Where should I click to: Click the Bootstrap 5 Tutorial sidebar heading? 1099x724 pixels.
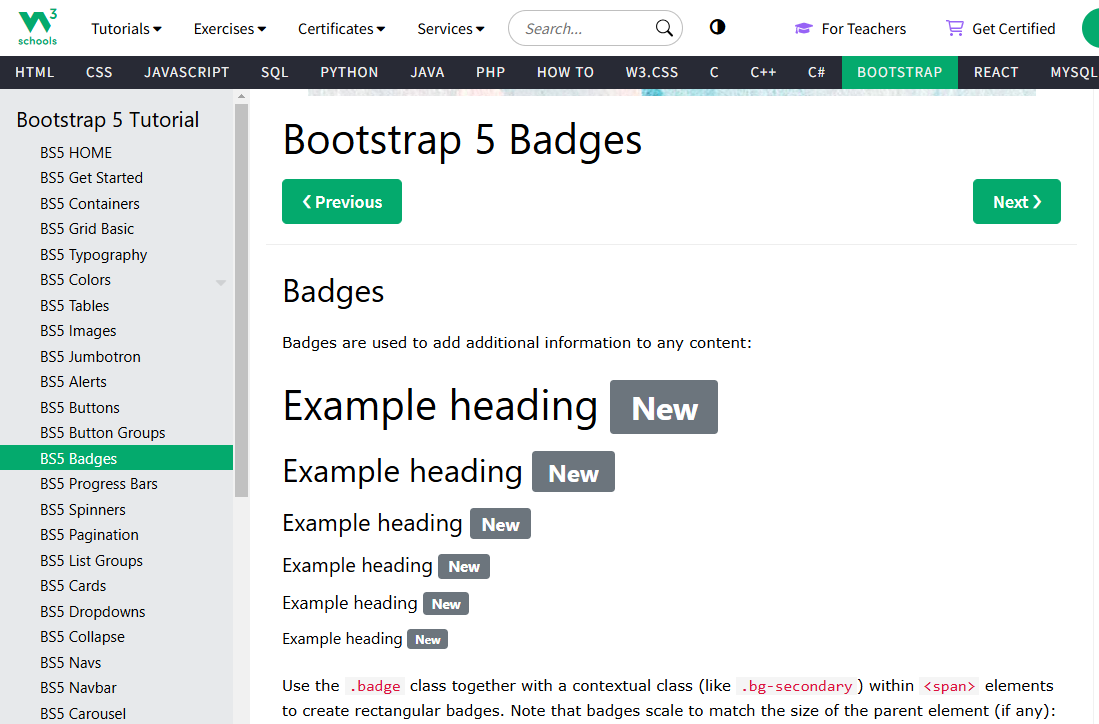[108, 120]
